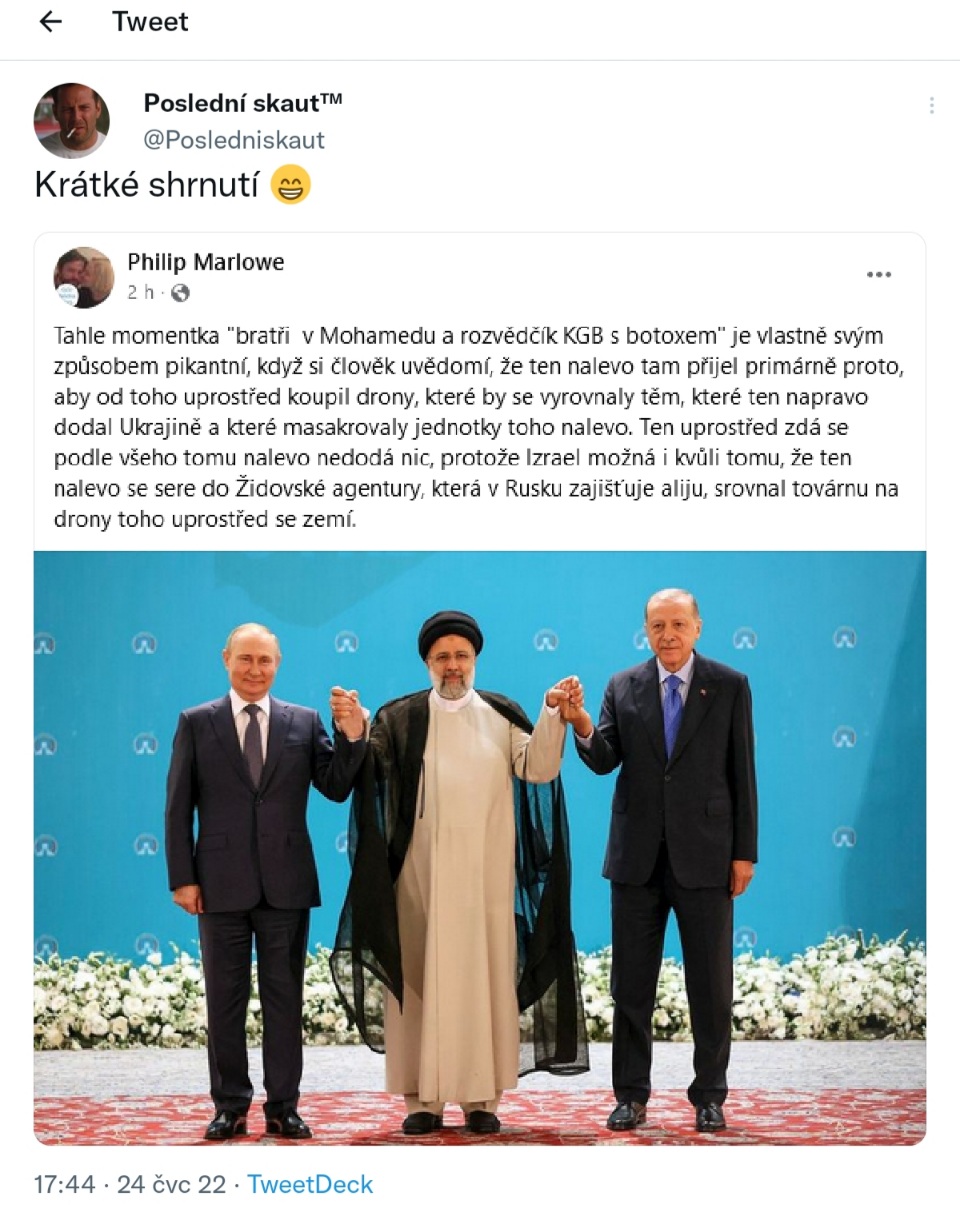
Task: Open Poslední skaut's profile avatar
Action: [72, 120]
